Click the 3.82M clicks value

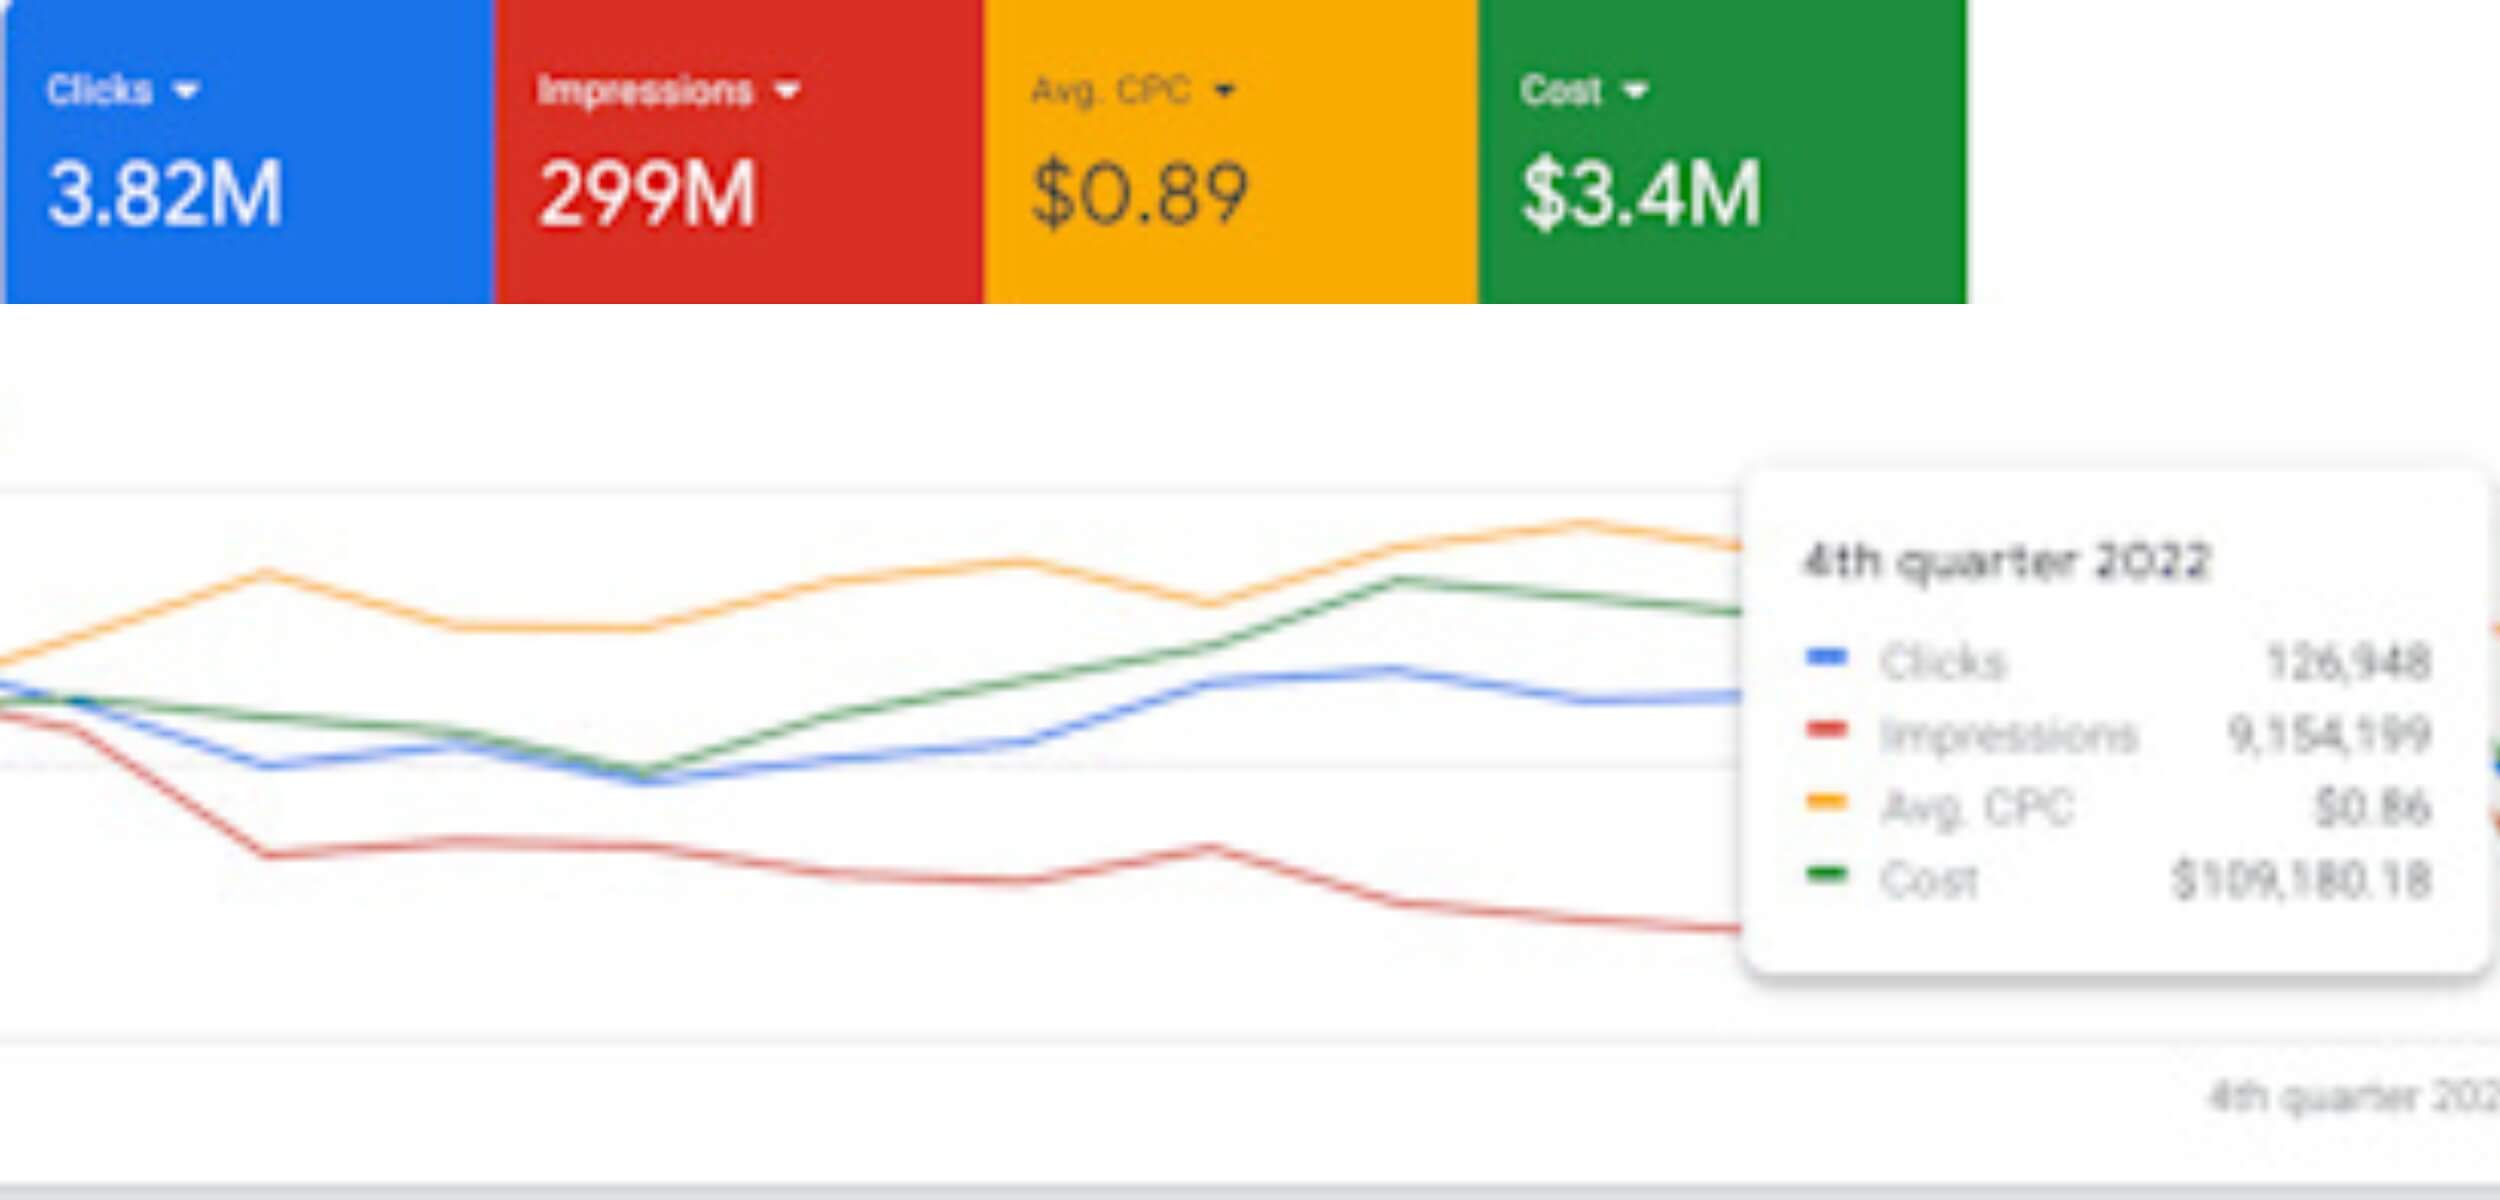click(165, 194)
